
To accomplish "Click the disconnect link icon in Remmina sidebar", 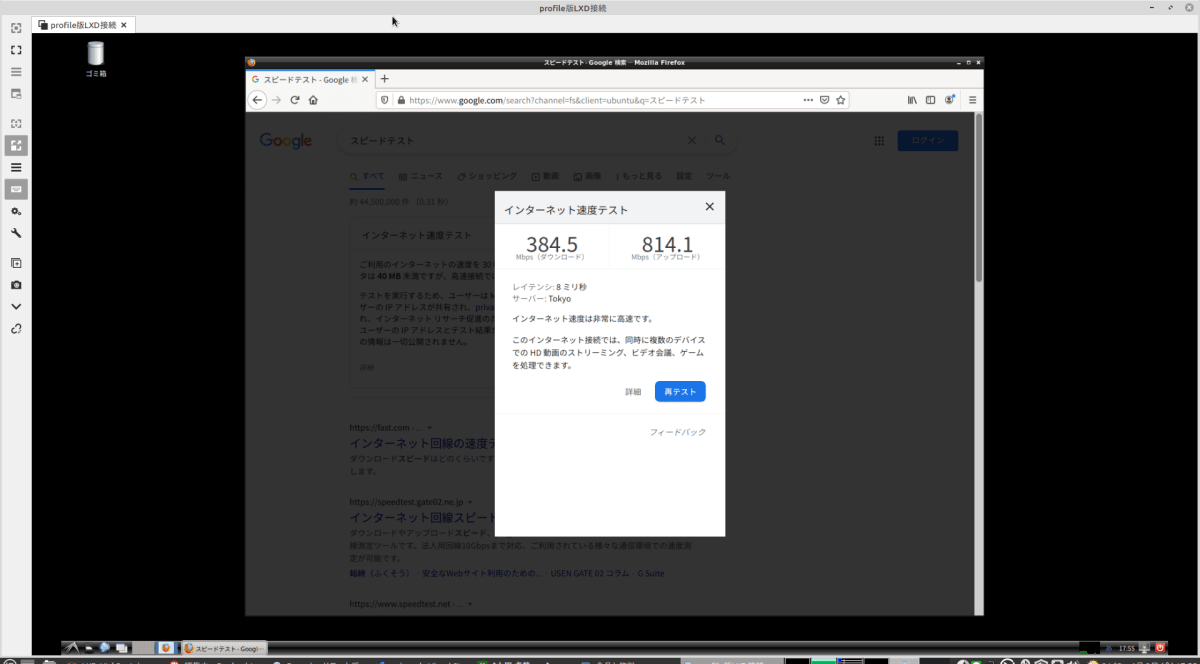I will pos(16,329).
